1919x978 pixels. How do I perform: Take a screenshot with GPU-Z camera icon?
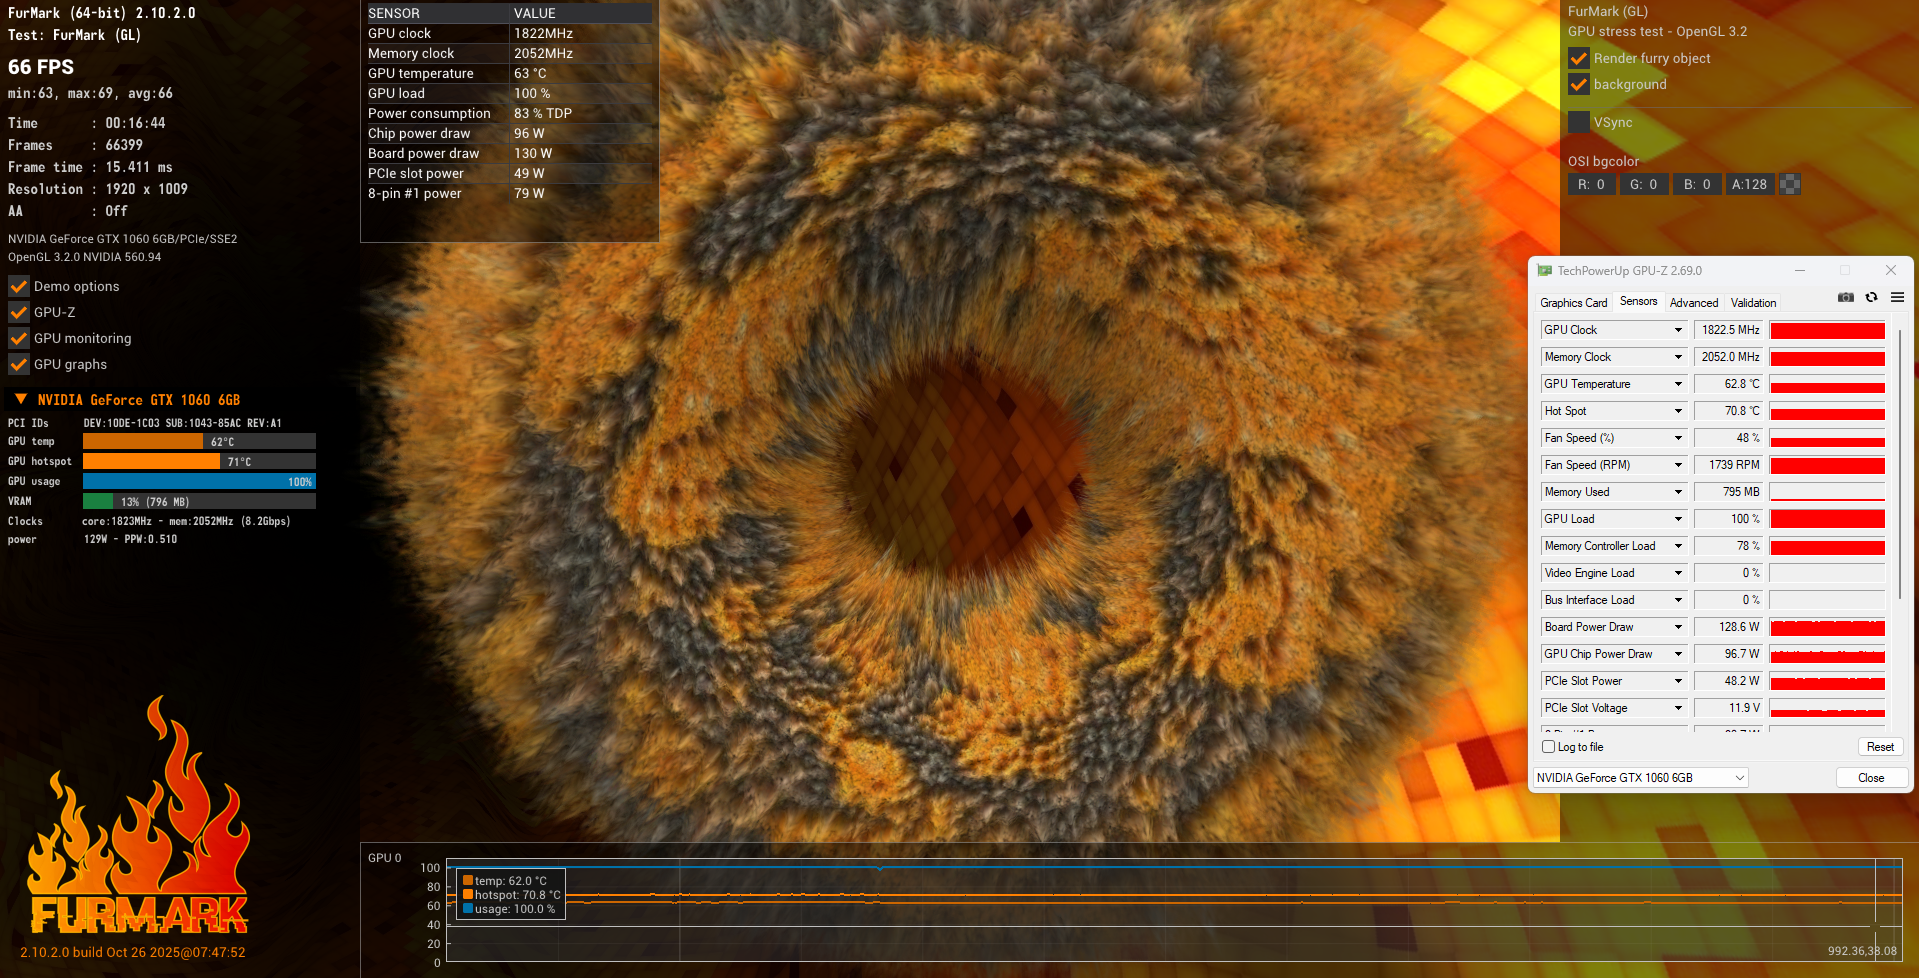point(1846,298)
